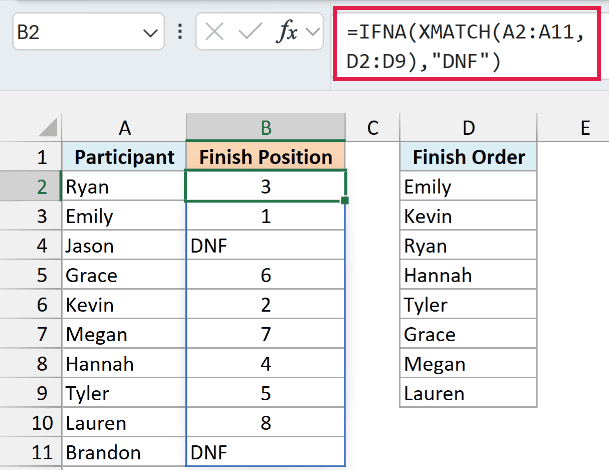Viewport: 609px width, 470px height.
Task: Click the Name Box showing B2
Action: tap(89, 31)
